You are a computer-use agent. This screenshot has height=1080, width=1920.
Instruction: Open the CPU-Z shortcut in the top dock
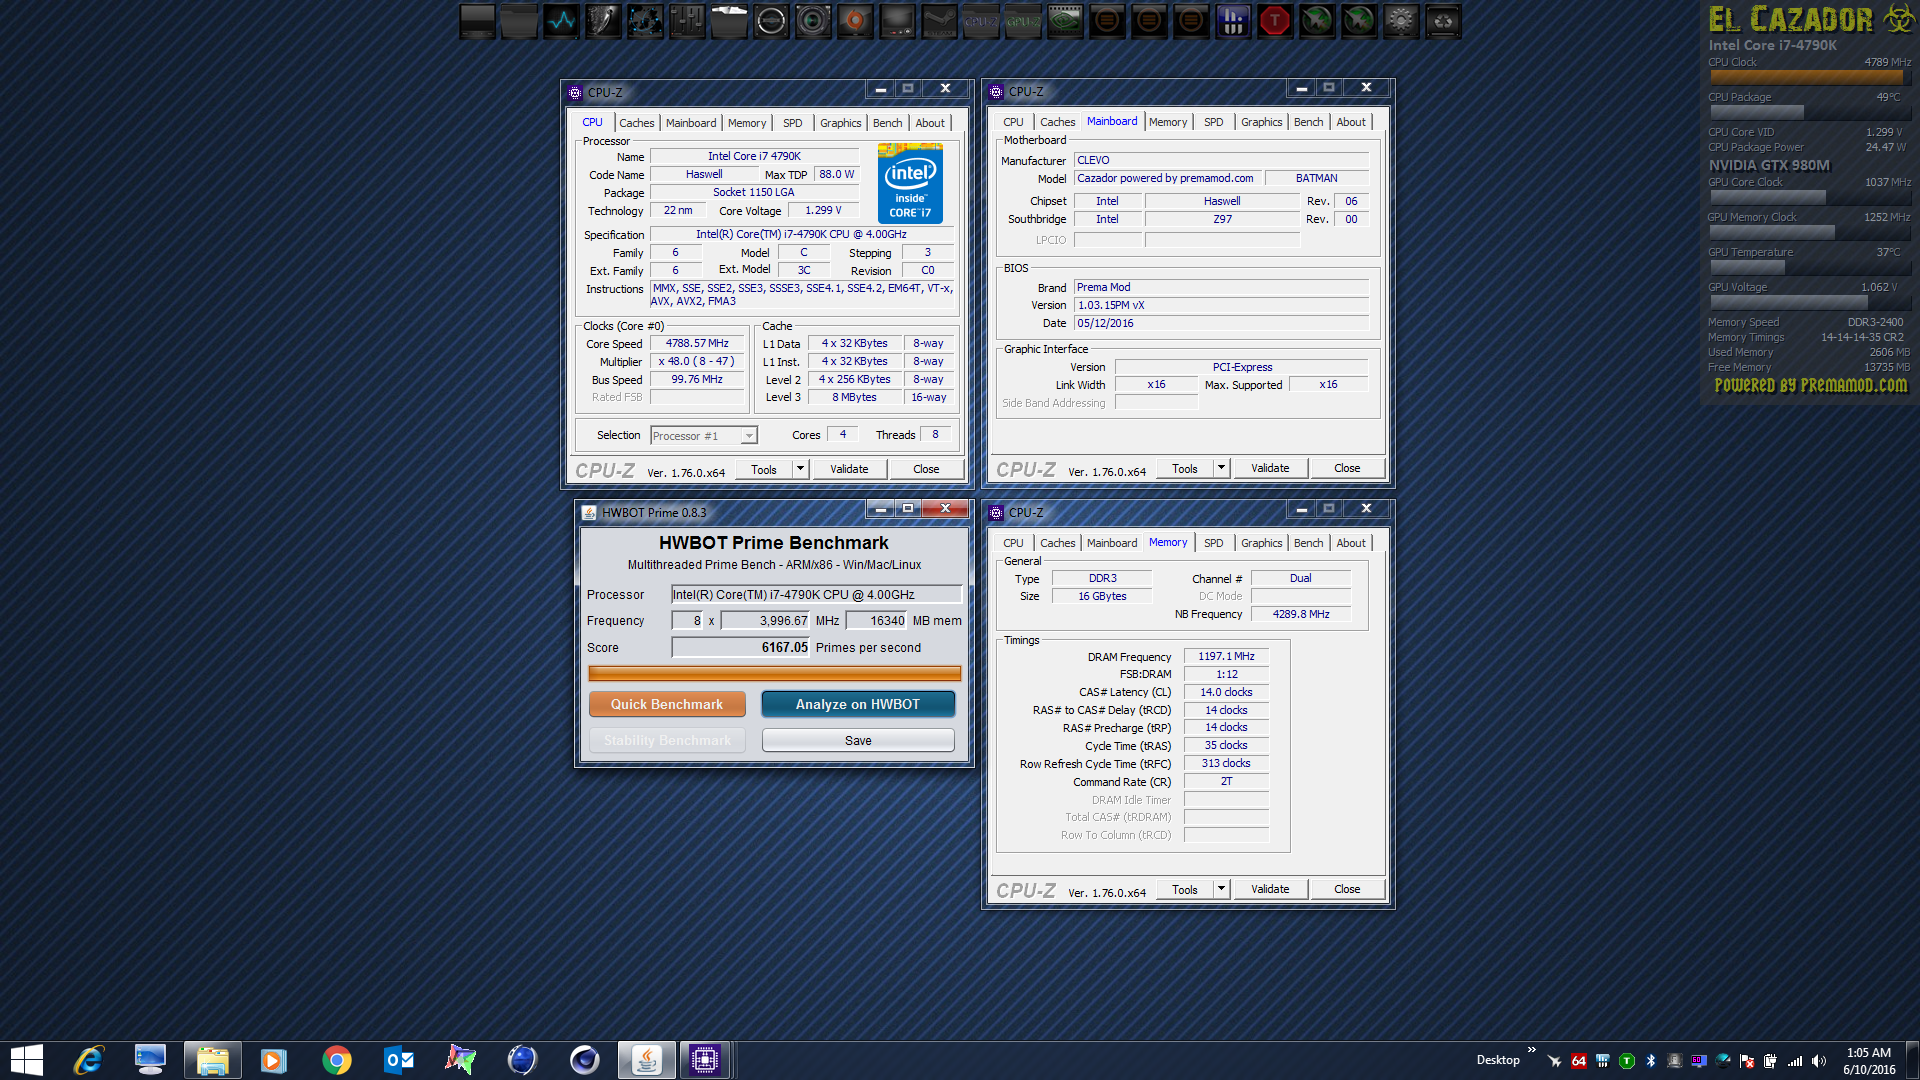tap(981, 21)
